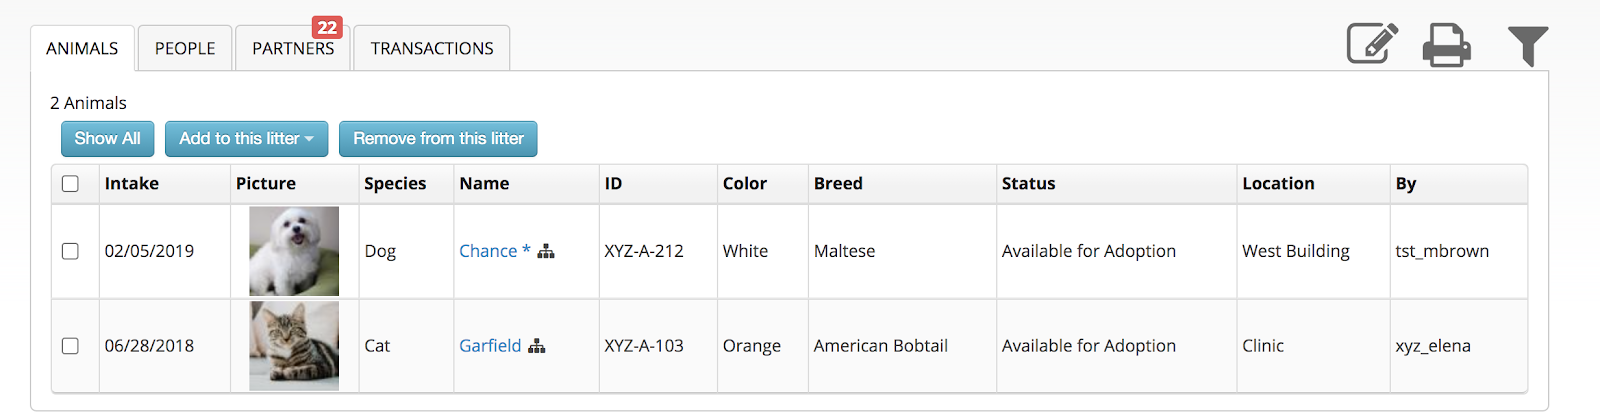
Task: Click the red 22 notification badge
Action: click(327, 27)
